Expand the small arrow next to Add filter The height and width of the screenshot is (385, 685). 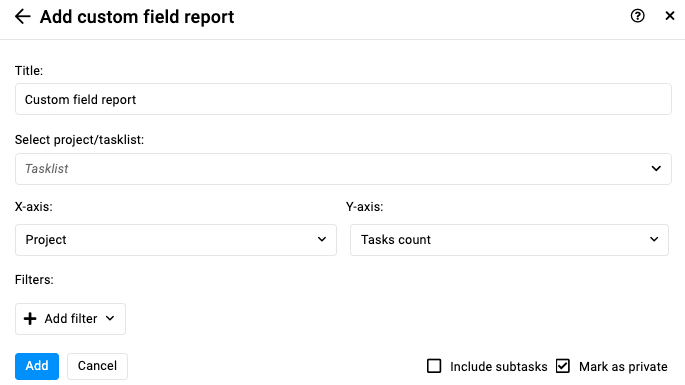(x=110, y=319)
